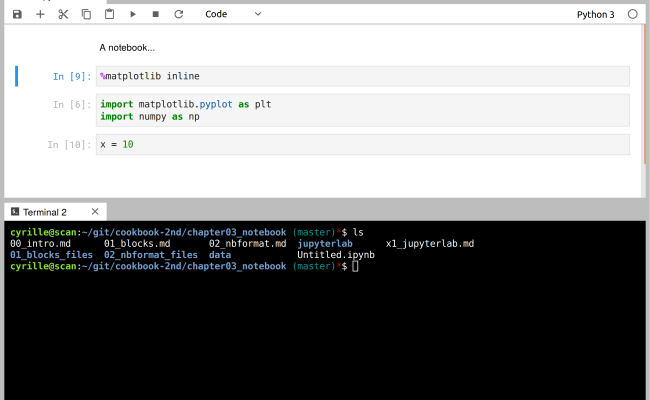650x400 pixels.
Task: Click the terminal icon on Terminal 2 tab
Action: click(x=15, y=212)
